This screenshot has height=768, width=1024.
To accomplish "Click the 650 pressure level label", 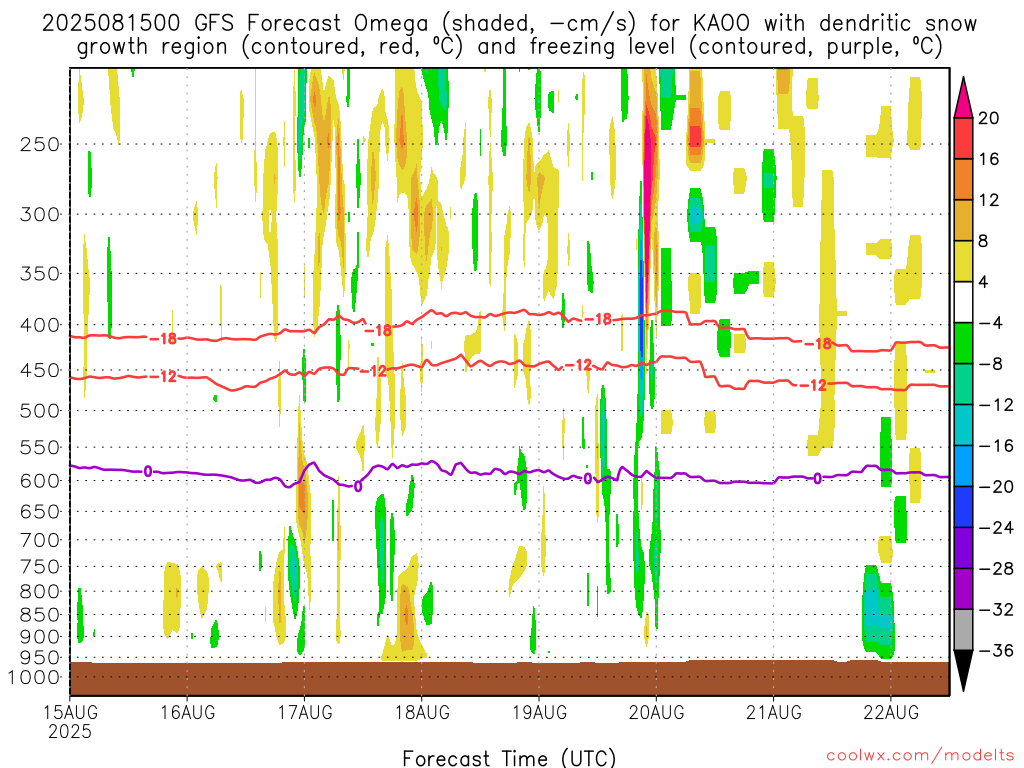I will tap(40, 511).
